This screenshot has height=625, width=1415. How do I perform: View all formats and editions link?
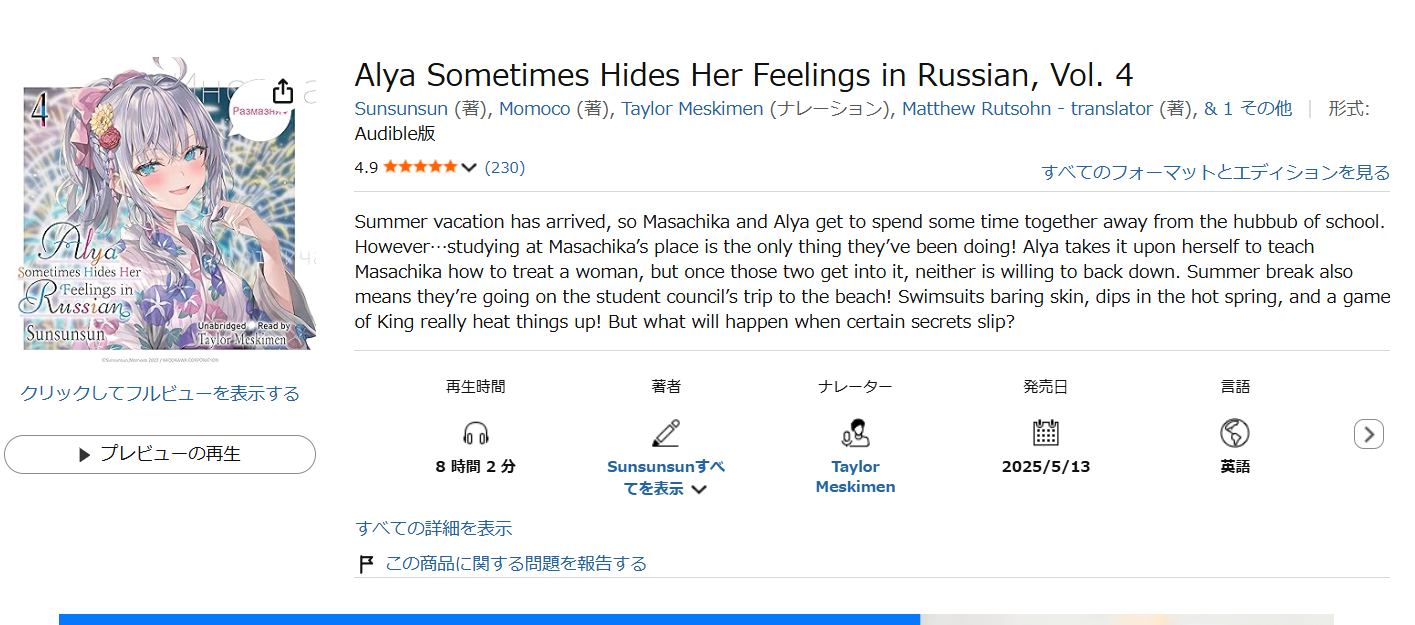(x=1216, y=172)
